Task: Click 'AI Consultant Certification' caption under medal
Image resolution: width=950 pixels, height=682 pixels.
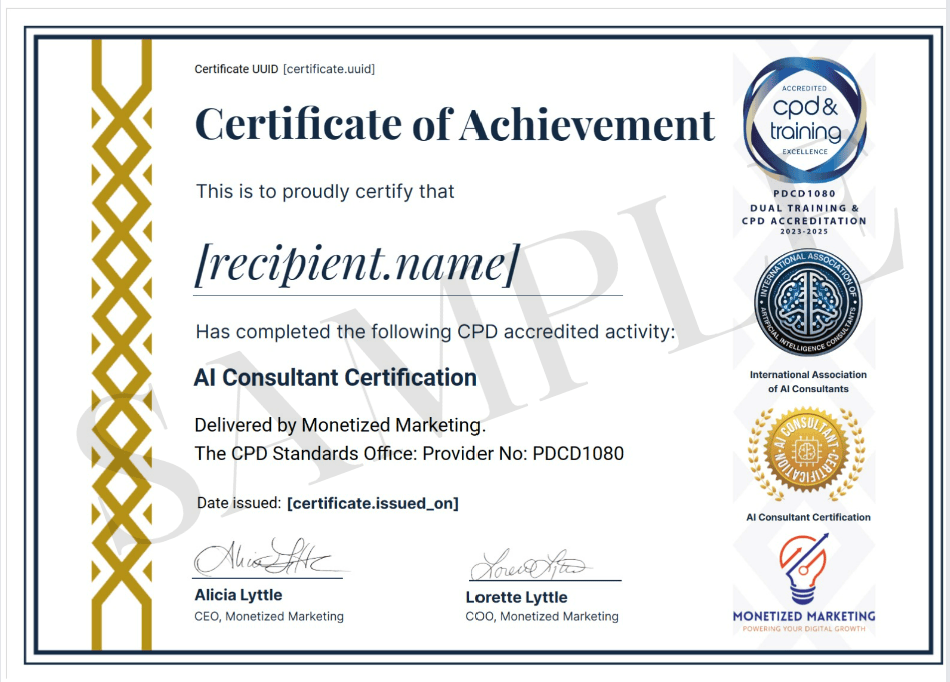Action: pyautogui.click(x=808, y=517)
